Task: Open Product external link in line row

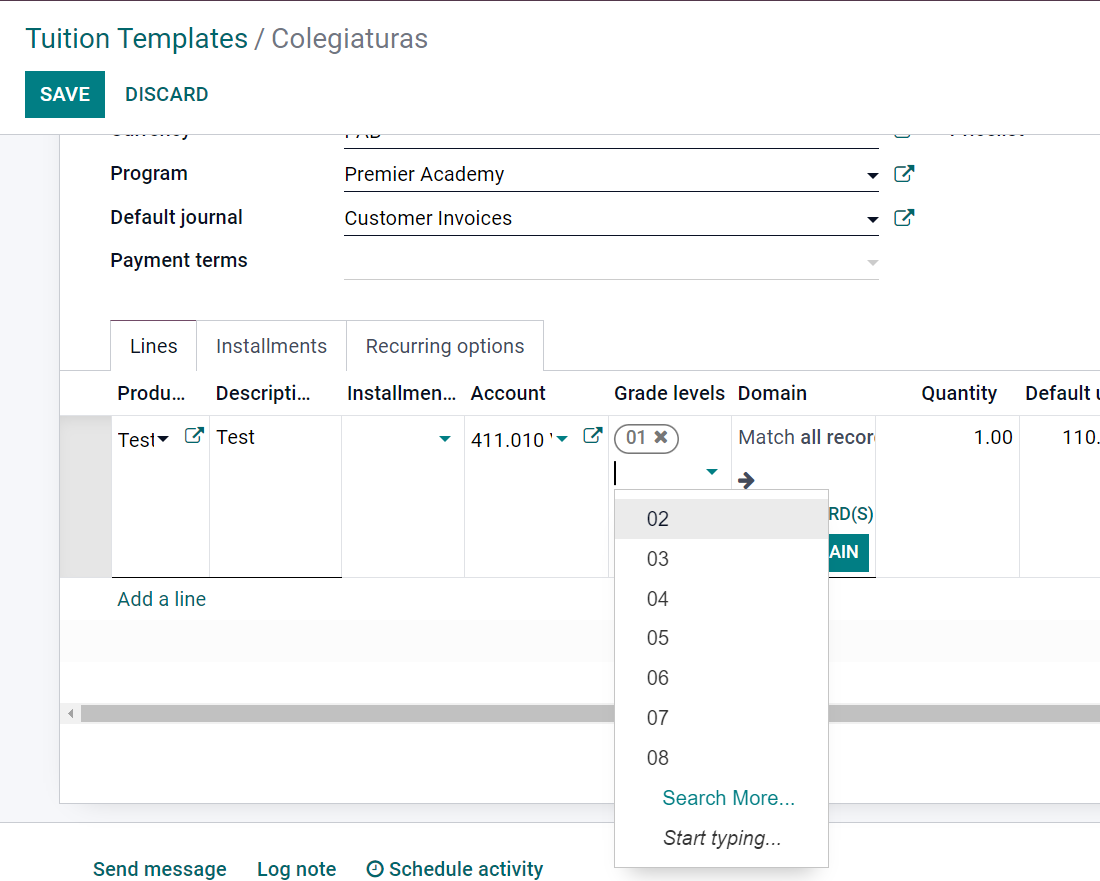Action: point(194,436)
